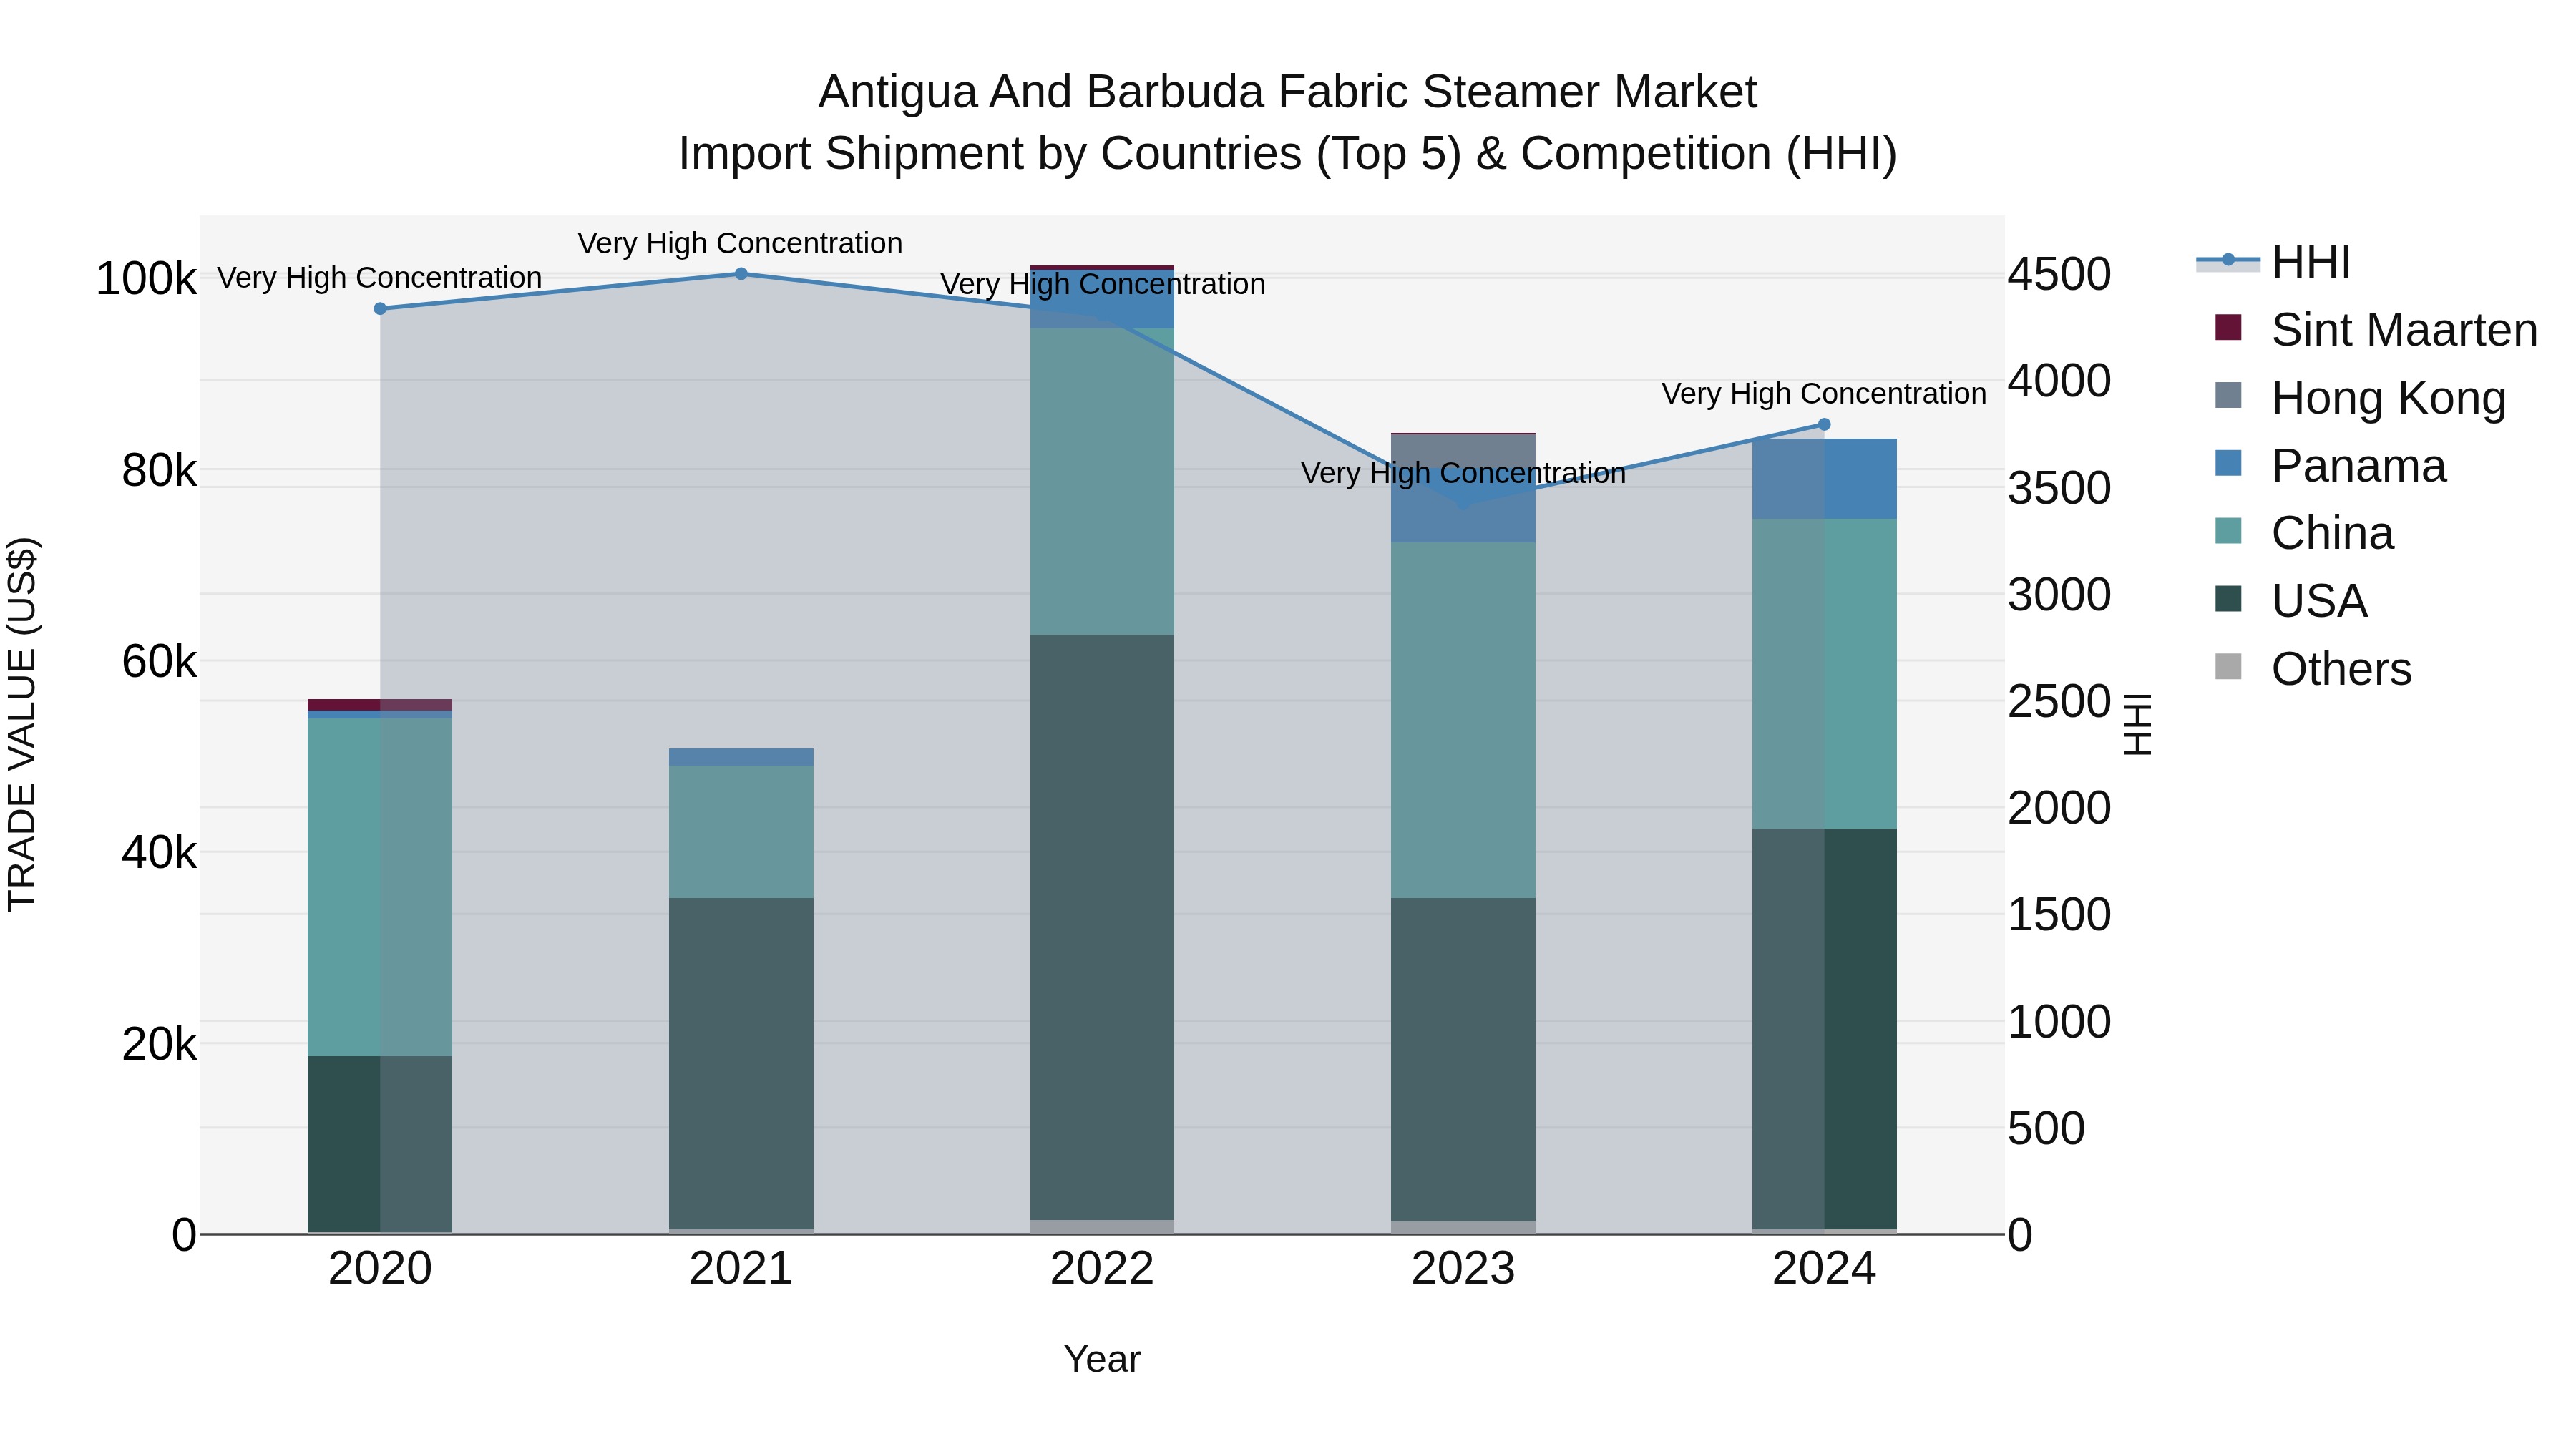Click 'Very High Concentration' label above 2021
2576x1449 pixels.
[740, 243]
